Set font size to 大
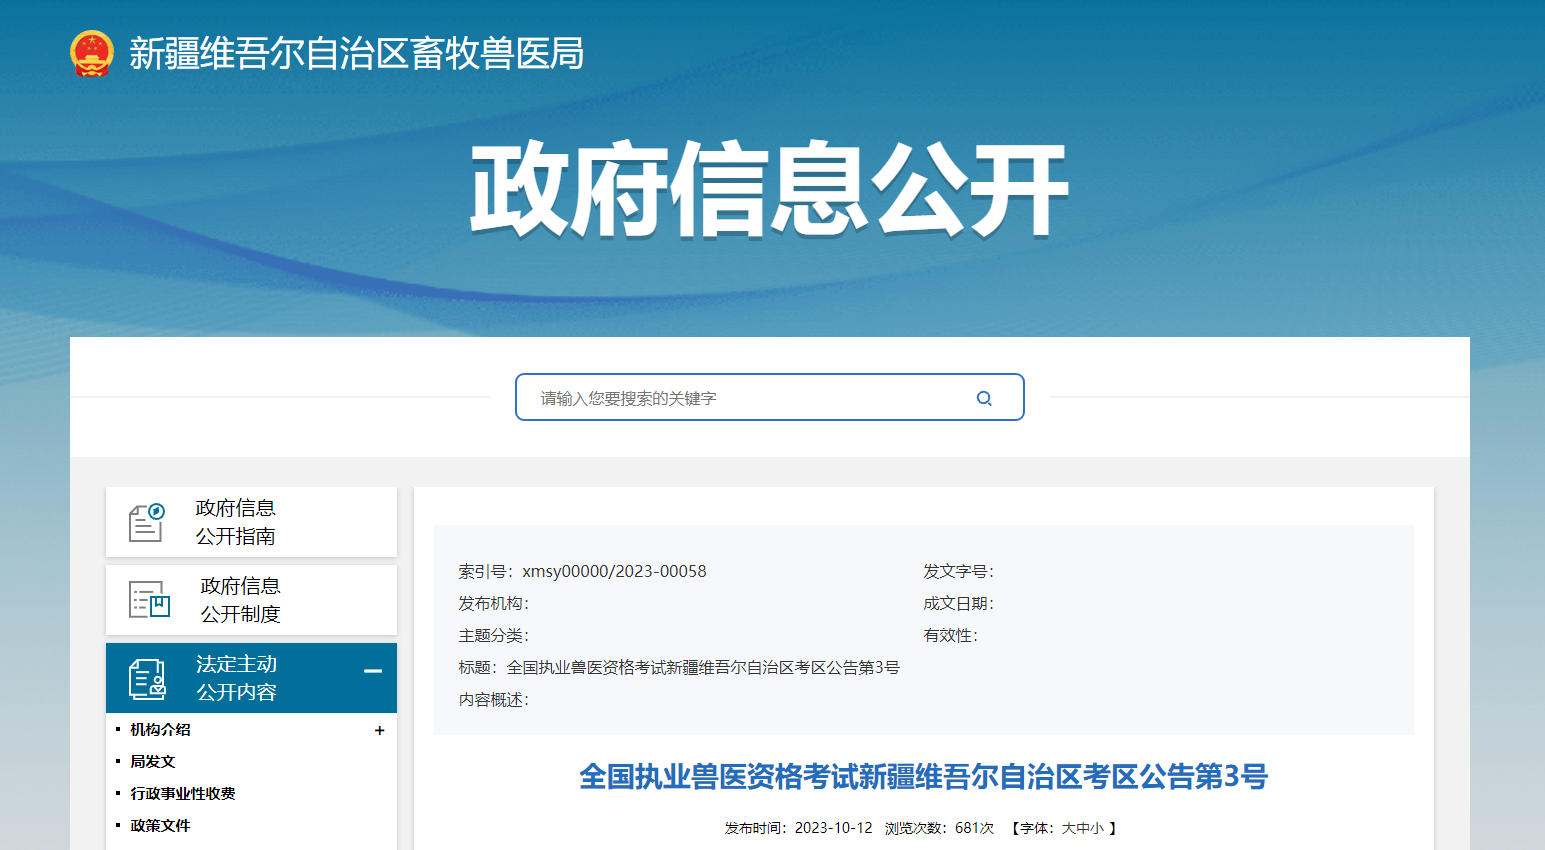1545x850 pixels. (x=1068, y=828)
